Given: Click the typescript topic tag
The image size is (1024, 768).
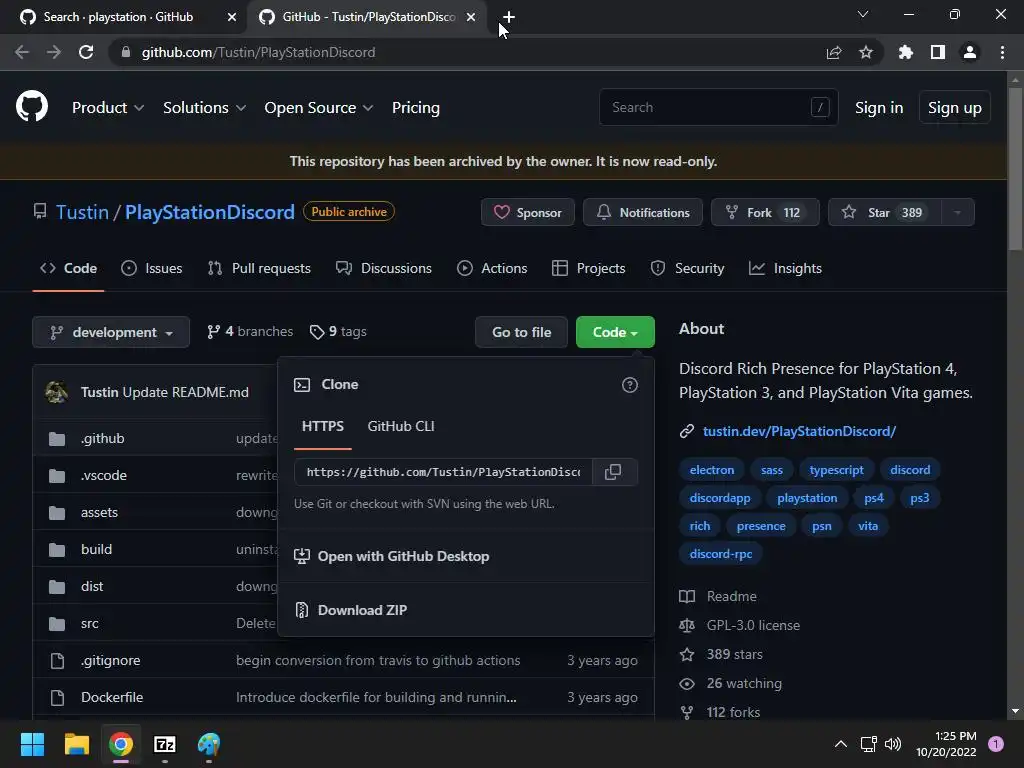Looking at the screenshot, I should pyautogui.click(x=837, y=470).
